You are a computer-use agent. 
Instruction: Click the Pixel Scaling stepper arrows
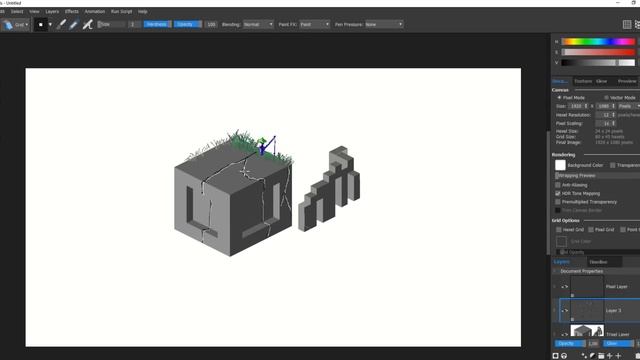tap(613, 123)
